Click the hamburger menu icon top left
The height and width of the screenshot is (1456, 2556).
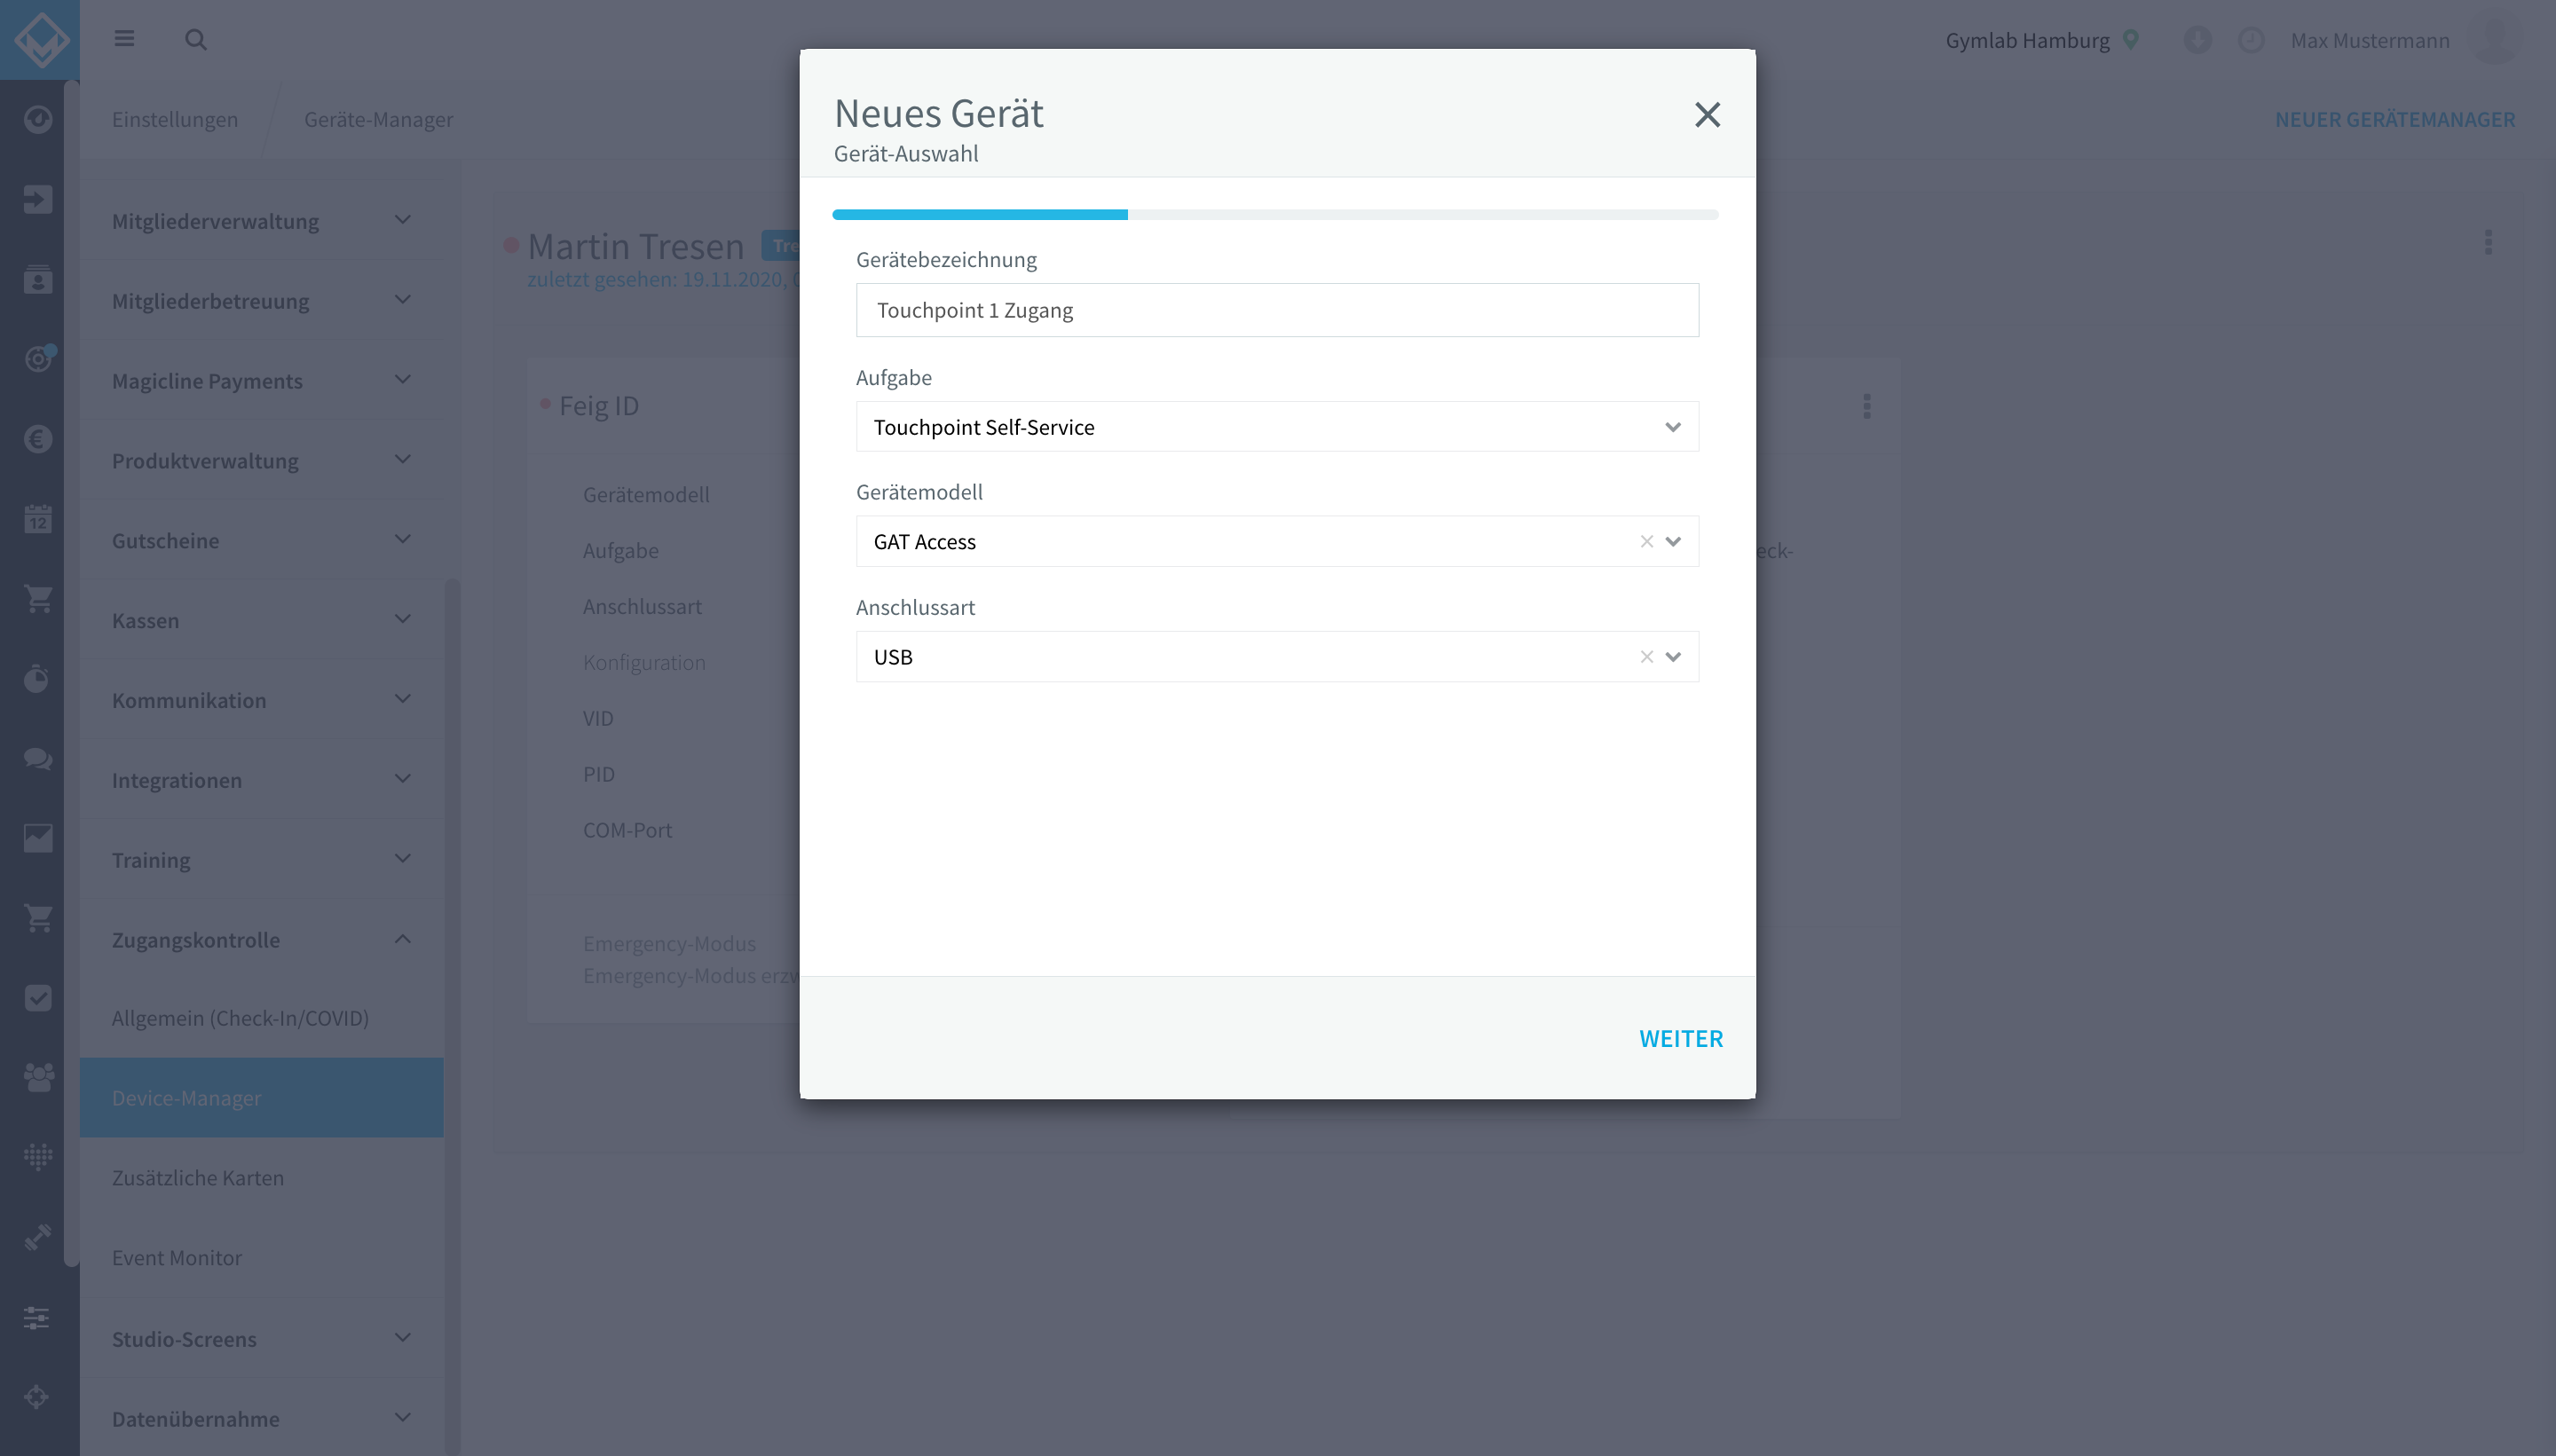point(125,38)
